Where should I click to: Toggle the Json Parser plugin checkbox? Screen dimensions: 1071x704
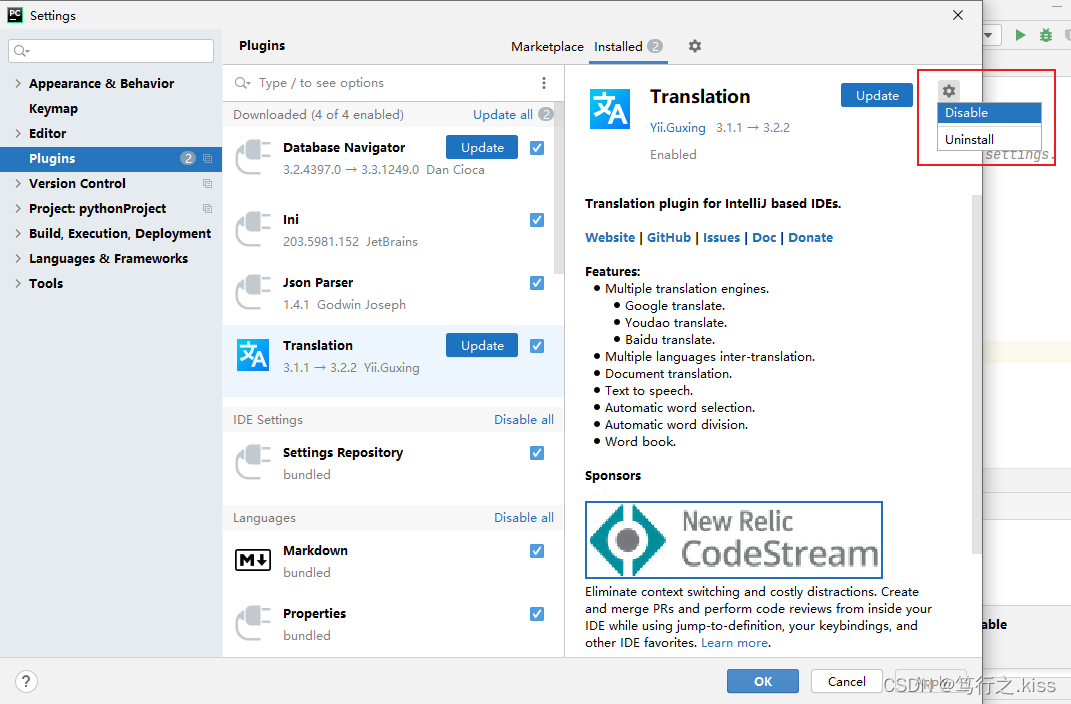click(x=537, y=283)
